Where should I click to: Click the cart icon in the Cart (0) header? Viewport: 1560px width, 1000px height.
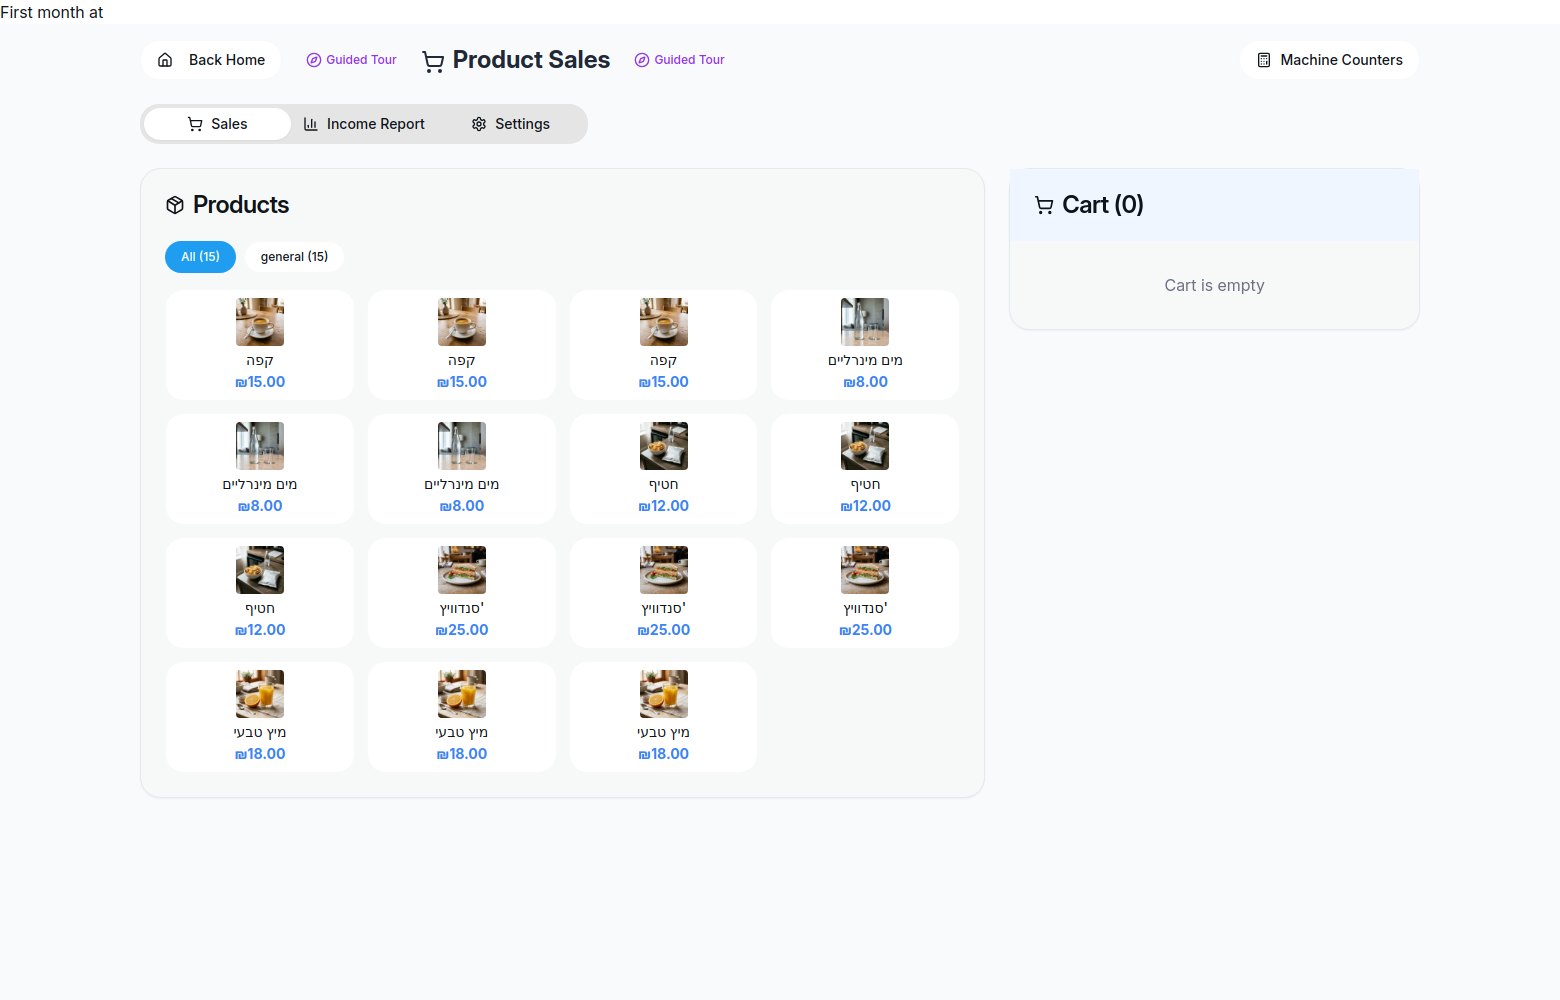click(x=1044, y=205)
